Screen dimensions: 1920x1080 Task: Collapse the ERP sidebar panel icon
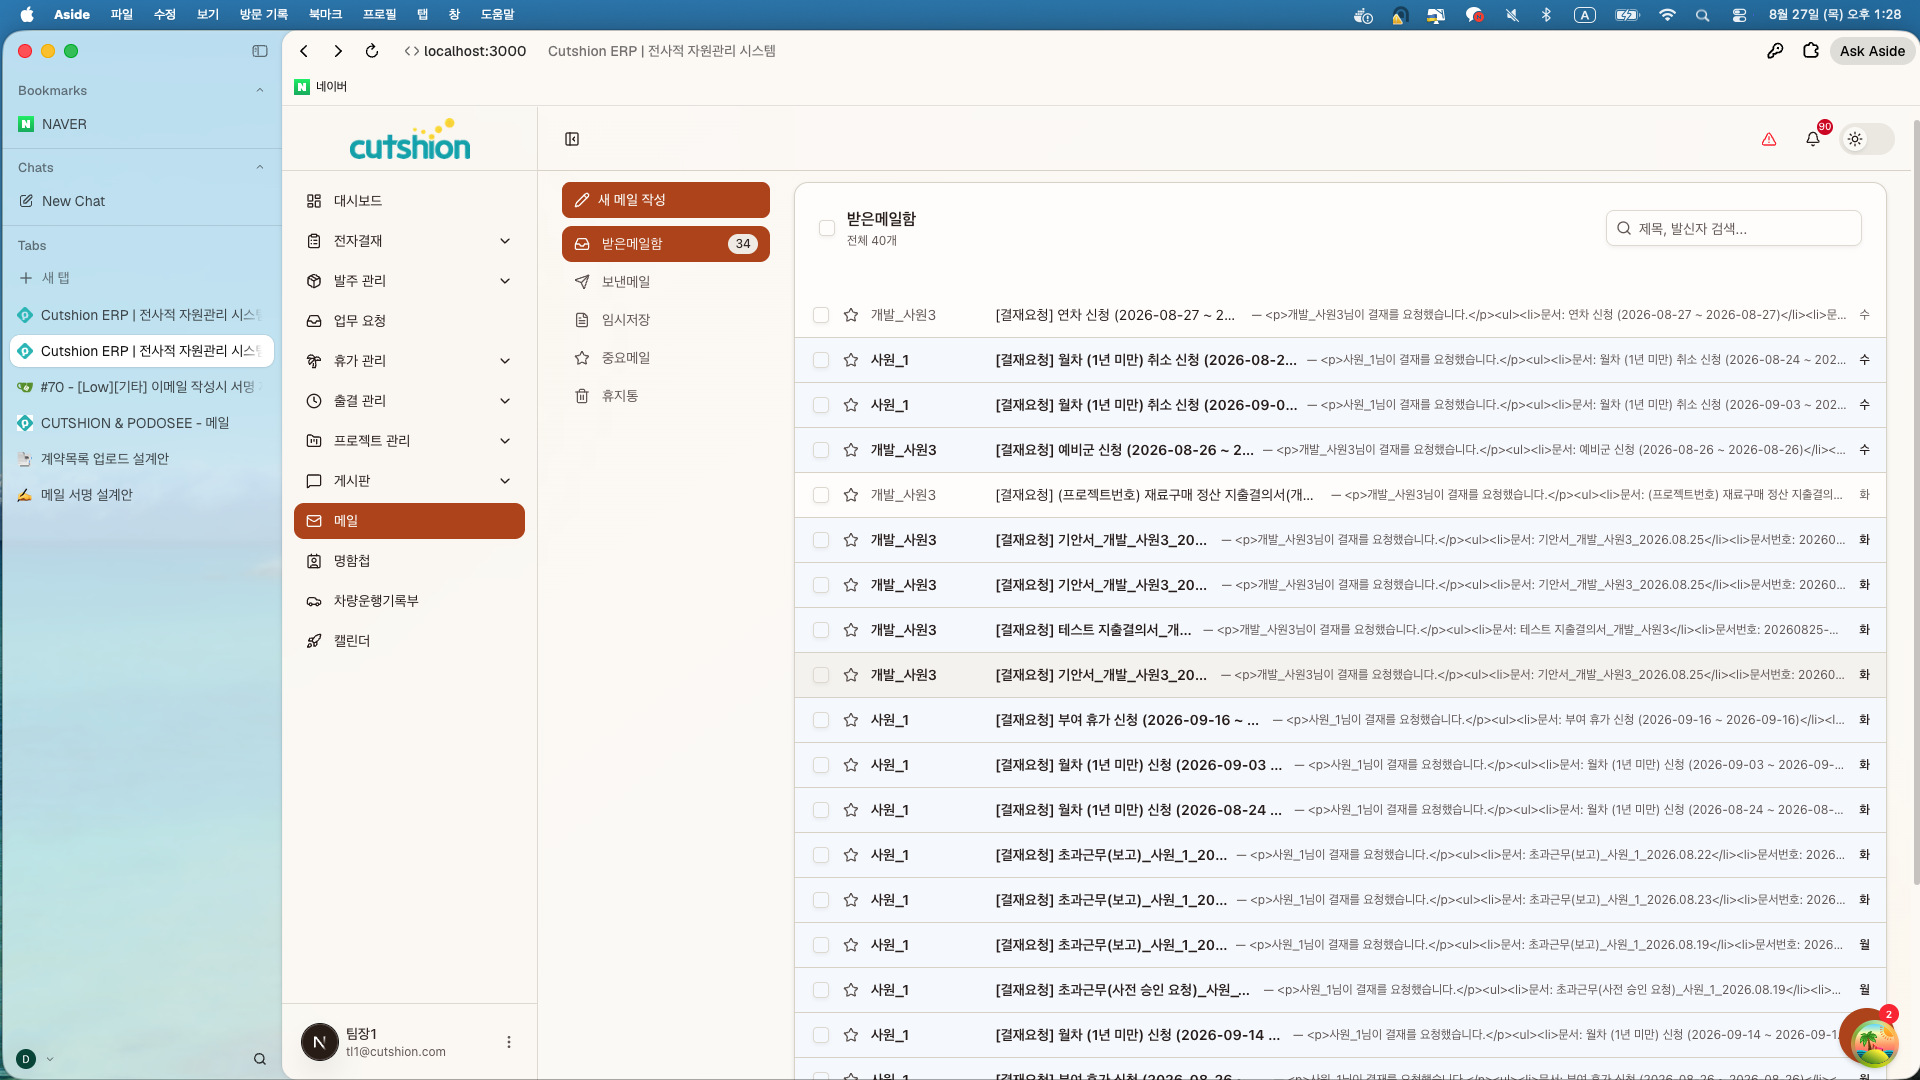click(572, 139)
